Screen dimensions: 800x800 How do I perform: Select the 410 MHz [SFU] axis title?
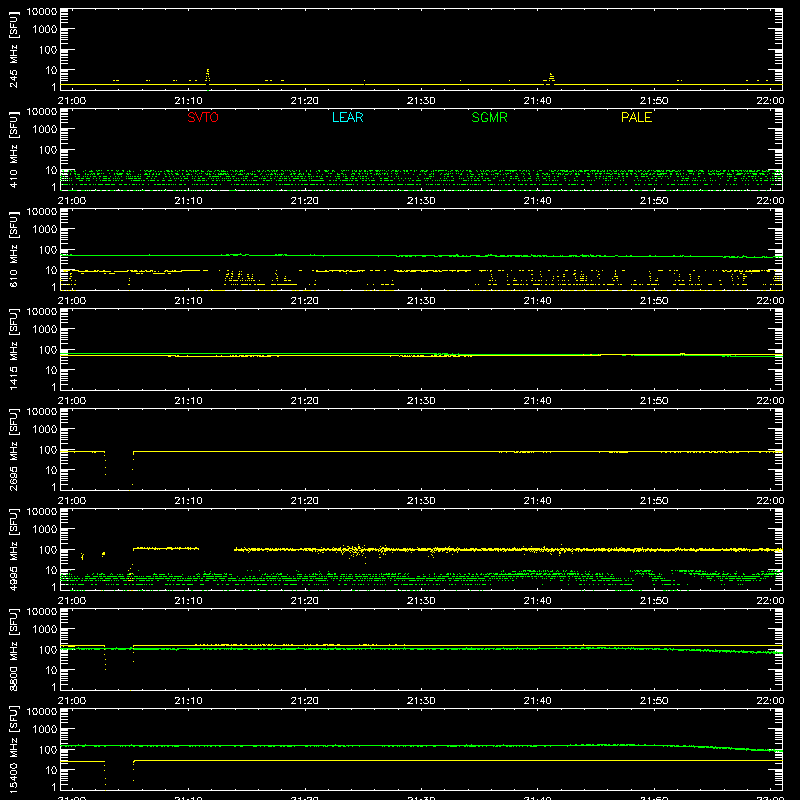point(13,149)
